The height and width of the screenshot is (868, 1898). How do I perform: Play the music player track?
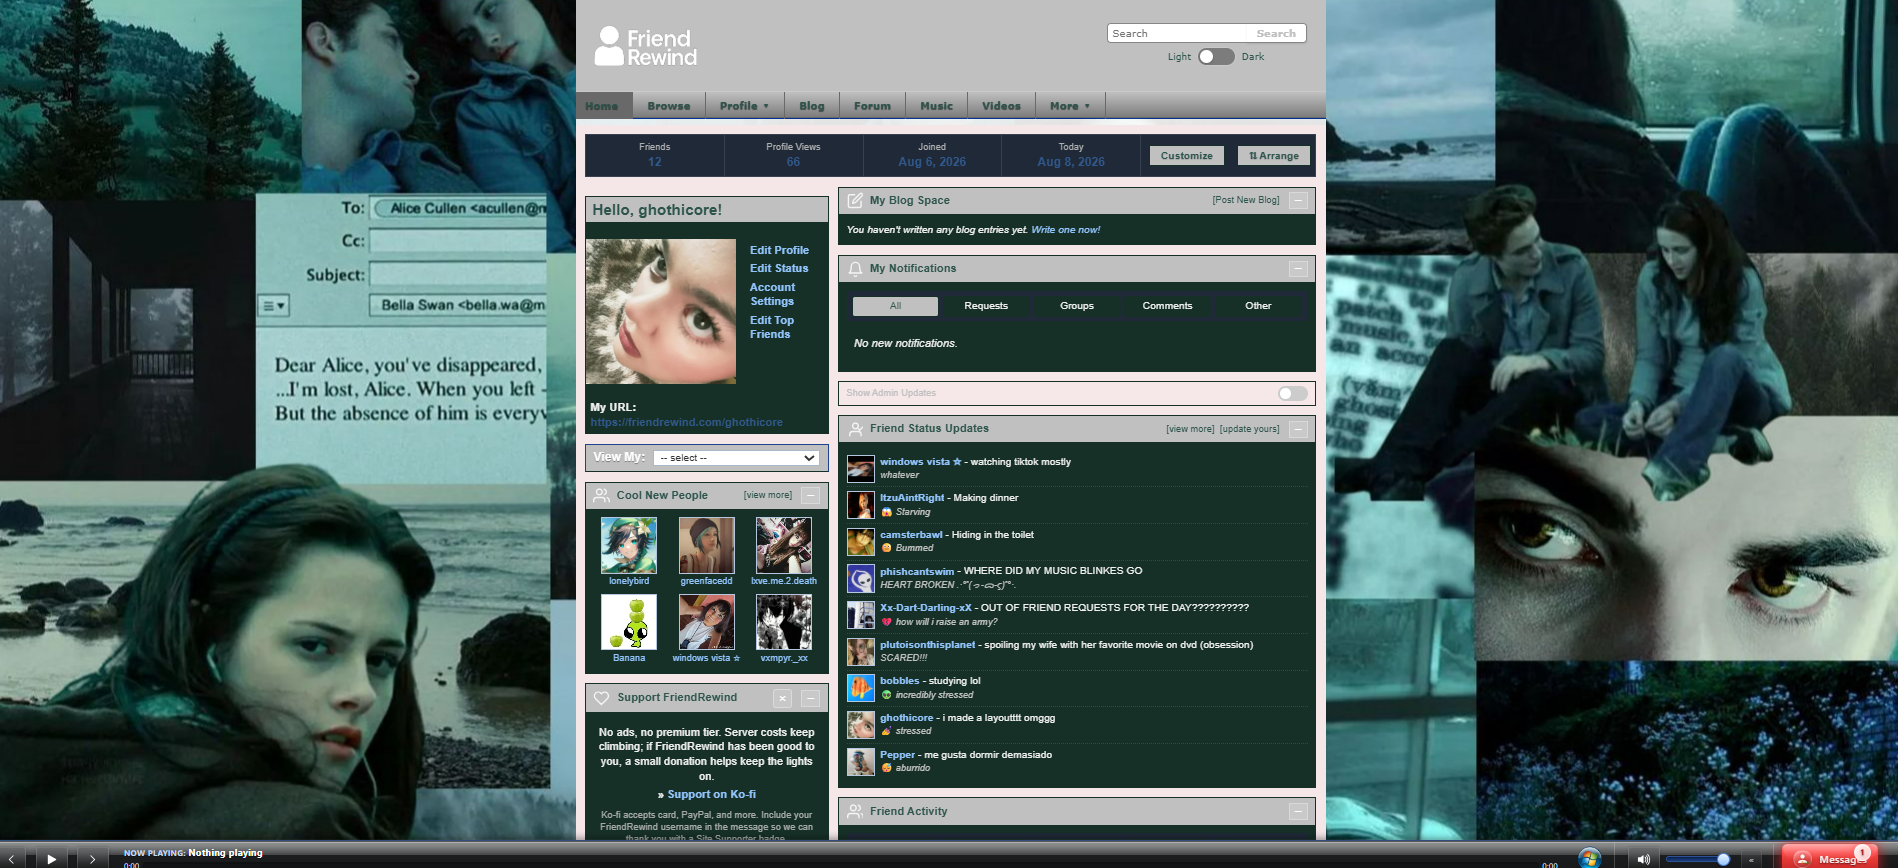point(52,858)
